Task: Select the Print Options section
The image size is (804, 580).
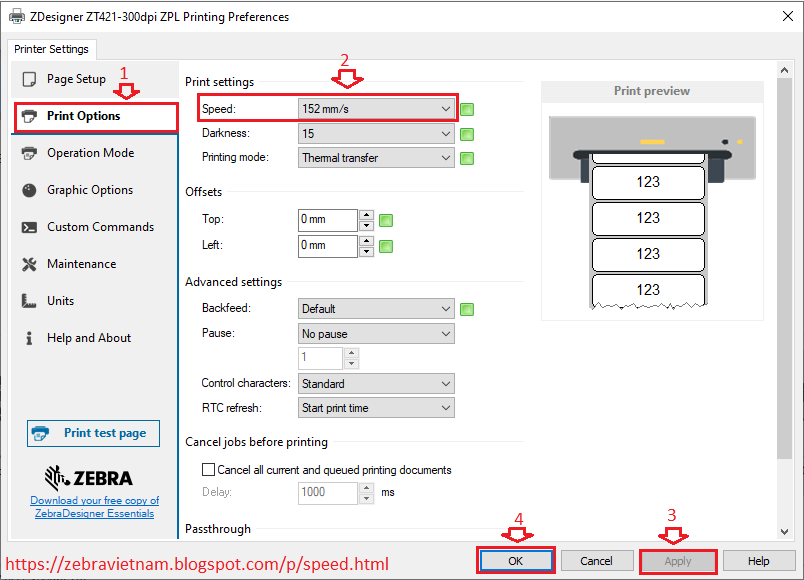Action: point(95,116)
